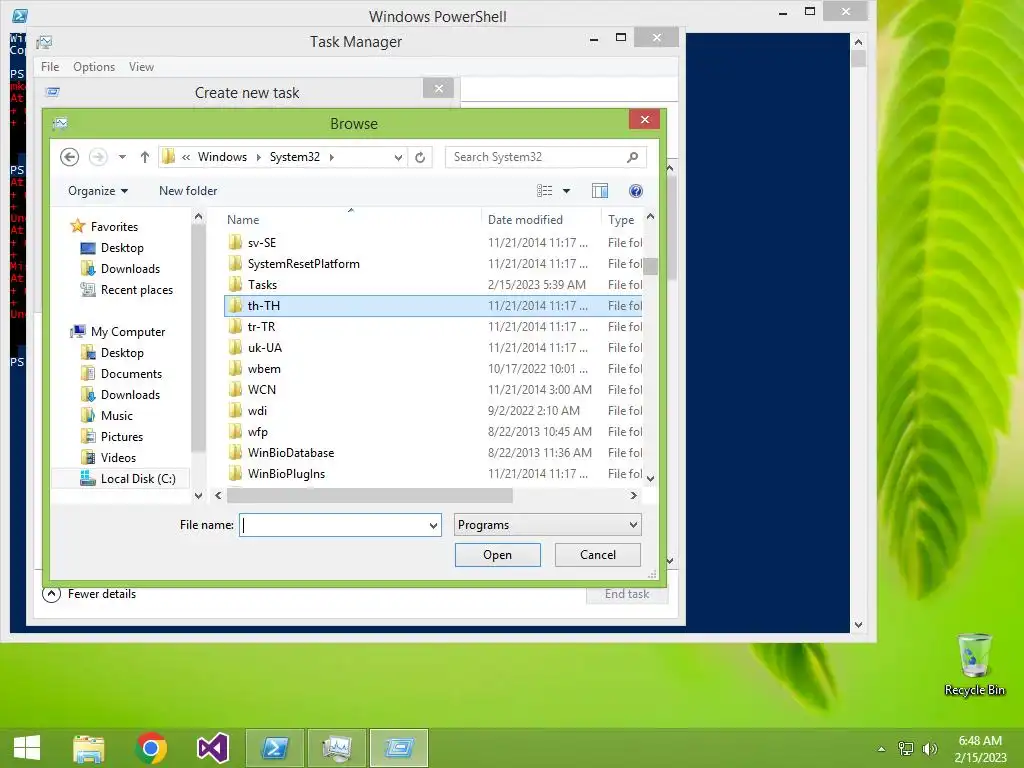Viewport: 1024px width, 768px height.
Task: Click the Search System32 box
Action: pos(536,157)
